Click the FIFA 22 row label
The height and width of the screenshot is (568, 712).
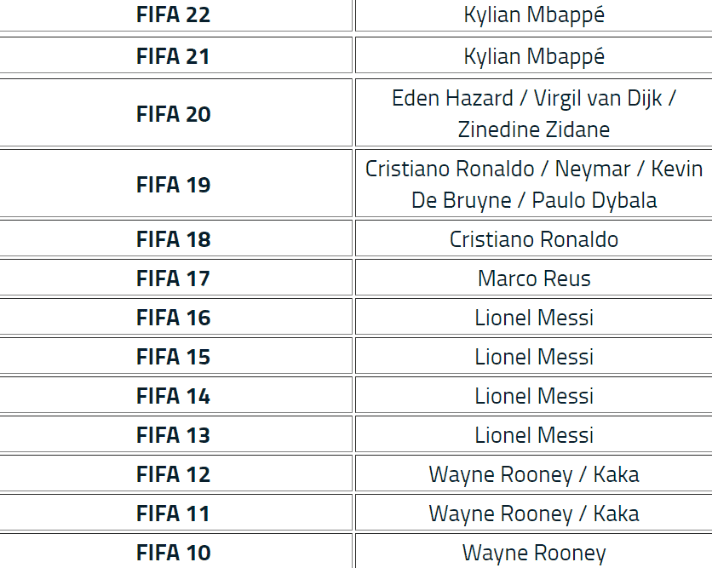(x=173, y=16)
